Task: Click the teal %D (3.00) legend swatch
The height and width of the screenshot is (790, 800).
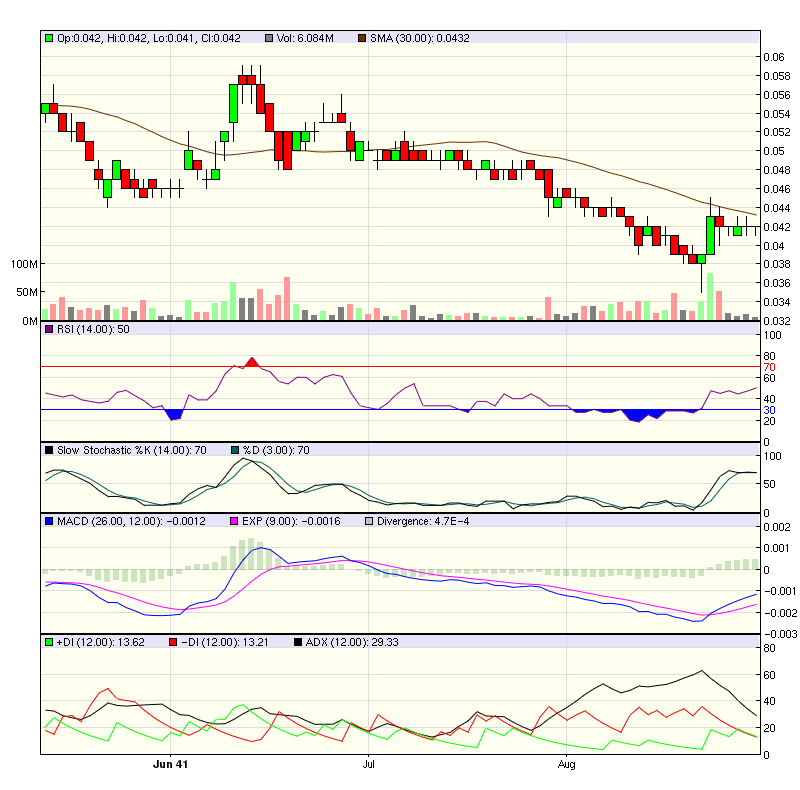Action: point(235,450)
